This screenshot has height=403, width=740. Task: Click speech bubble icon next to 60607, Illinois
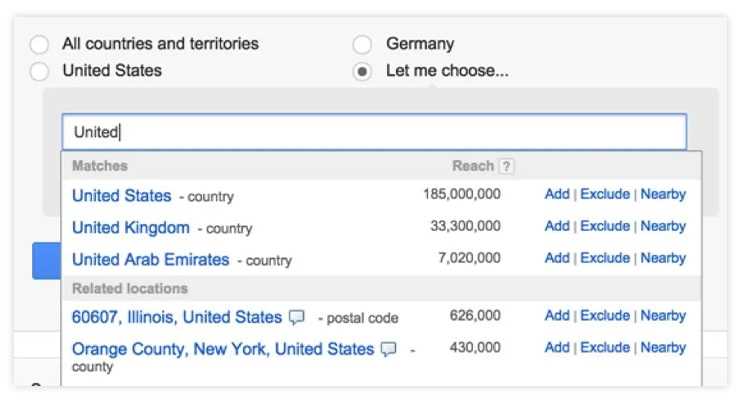[x=296, y=317]
